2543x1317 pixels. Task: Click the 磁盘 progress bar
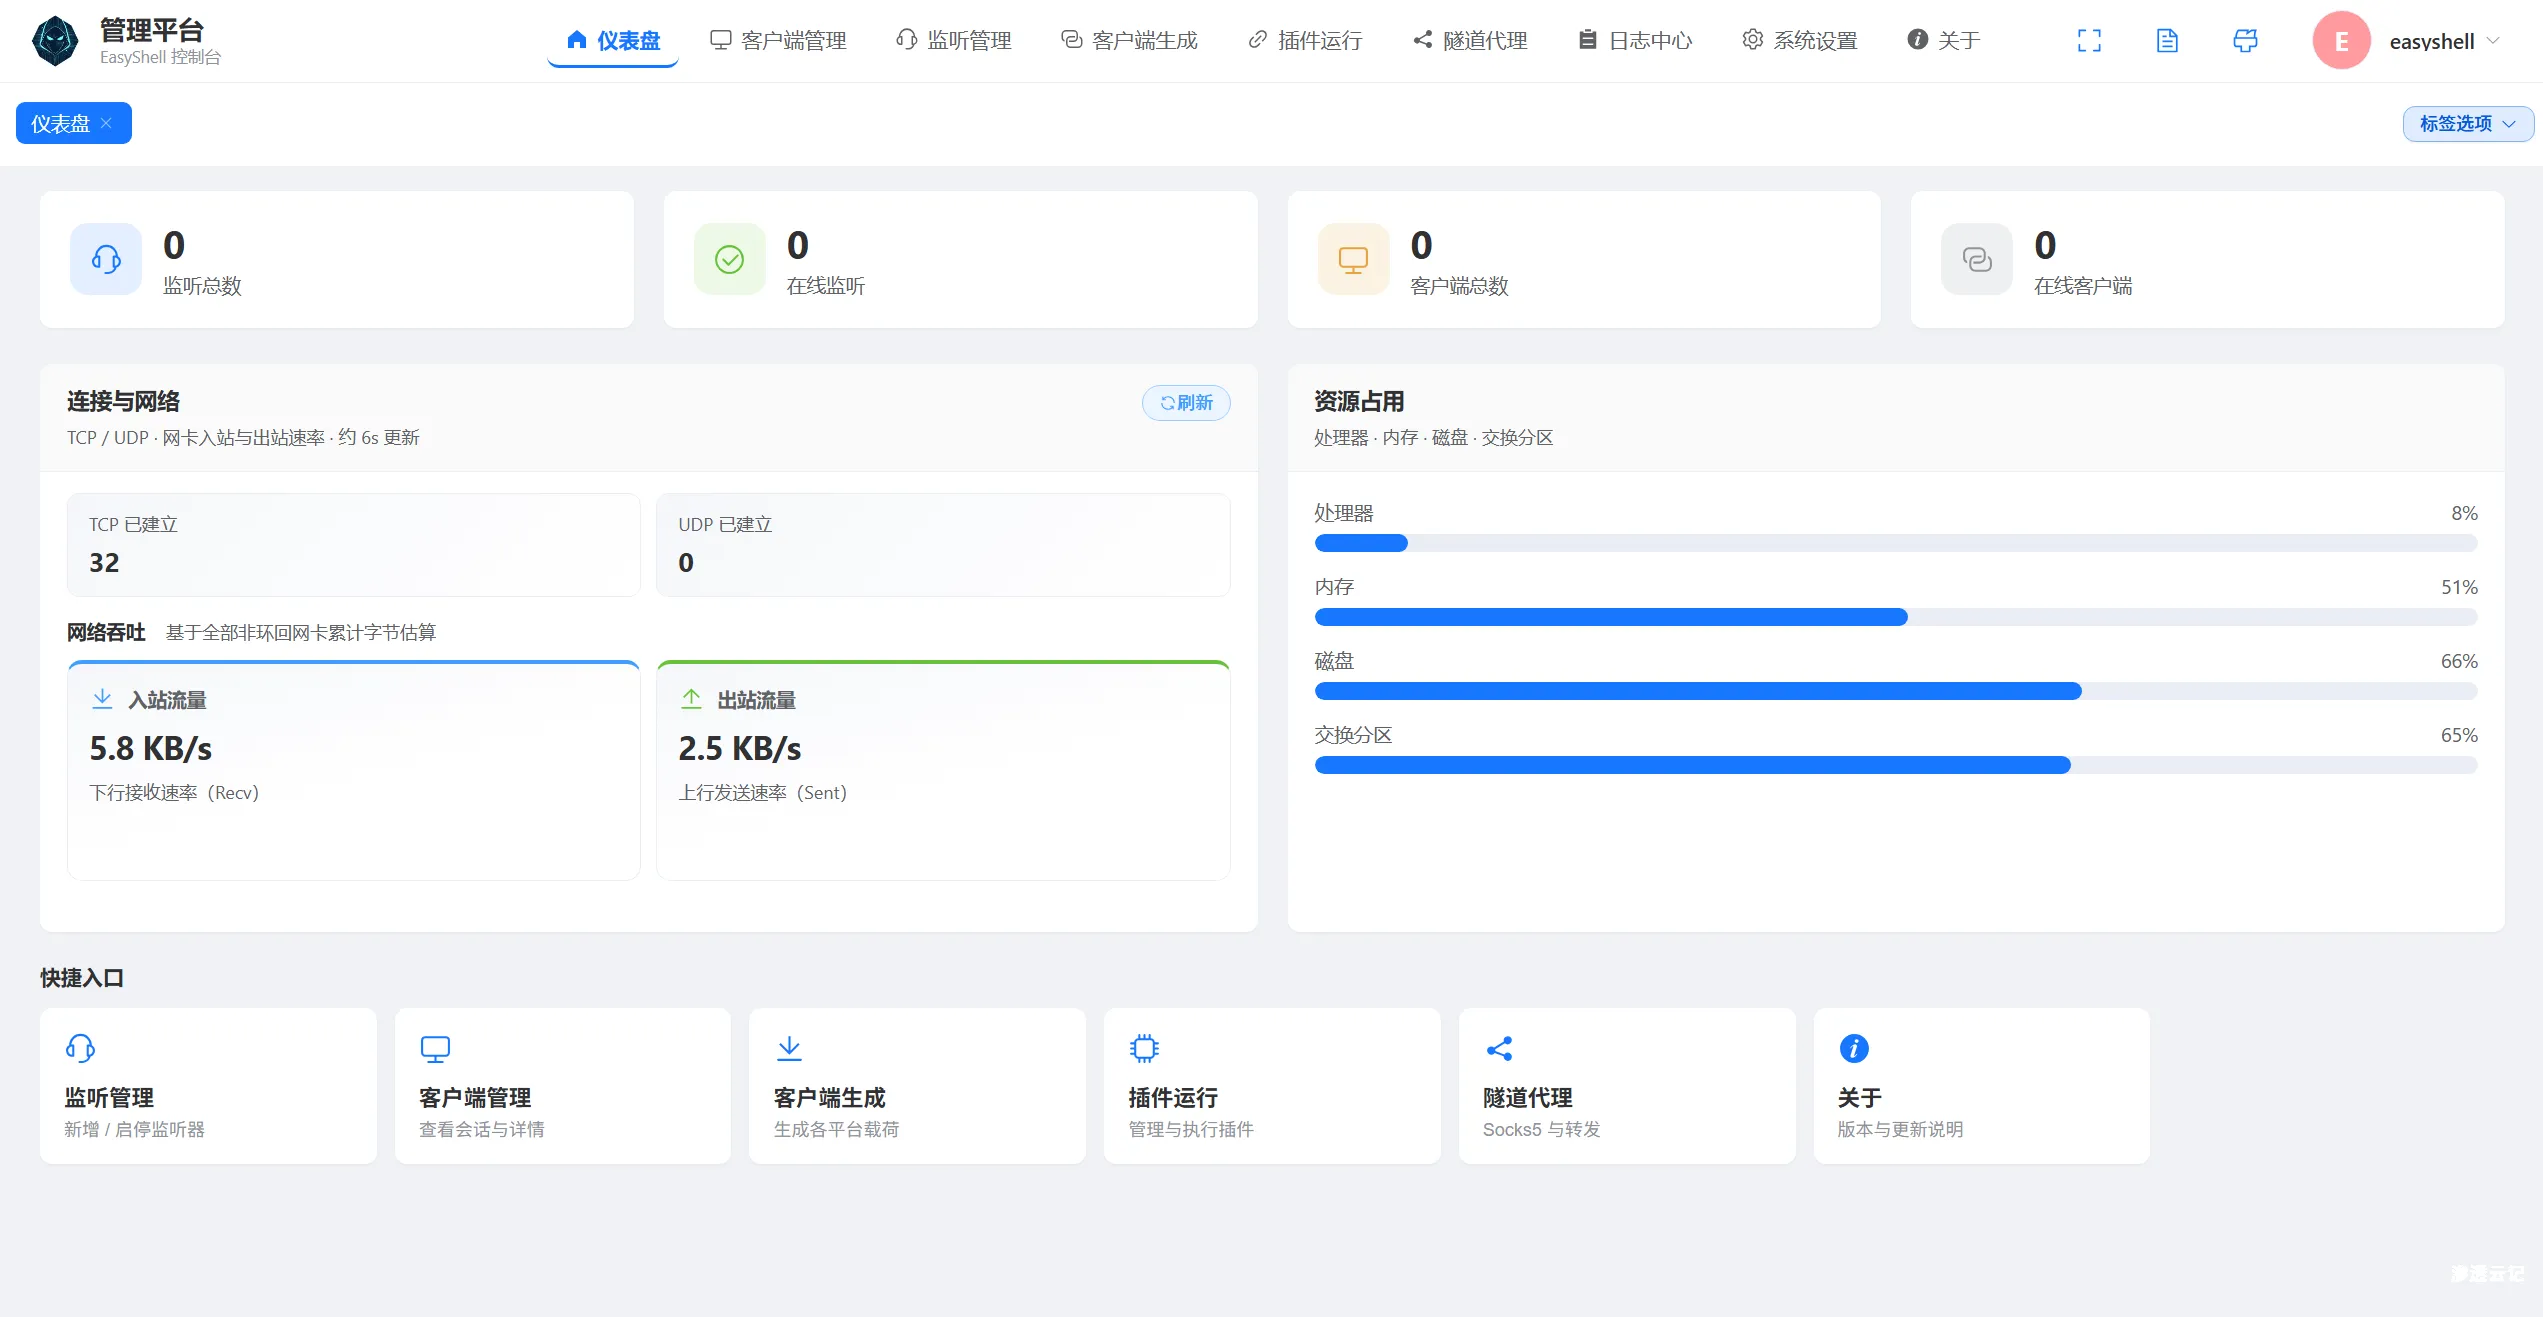[1896, 691]
